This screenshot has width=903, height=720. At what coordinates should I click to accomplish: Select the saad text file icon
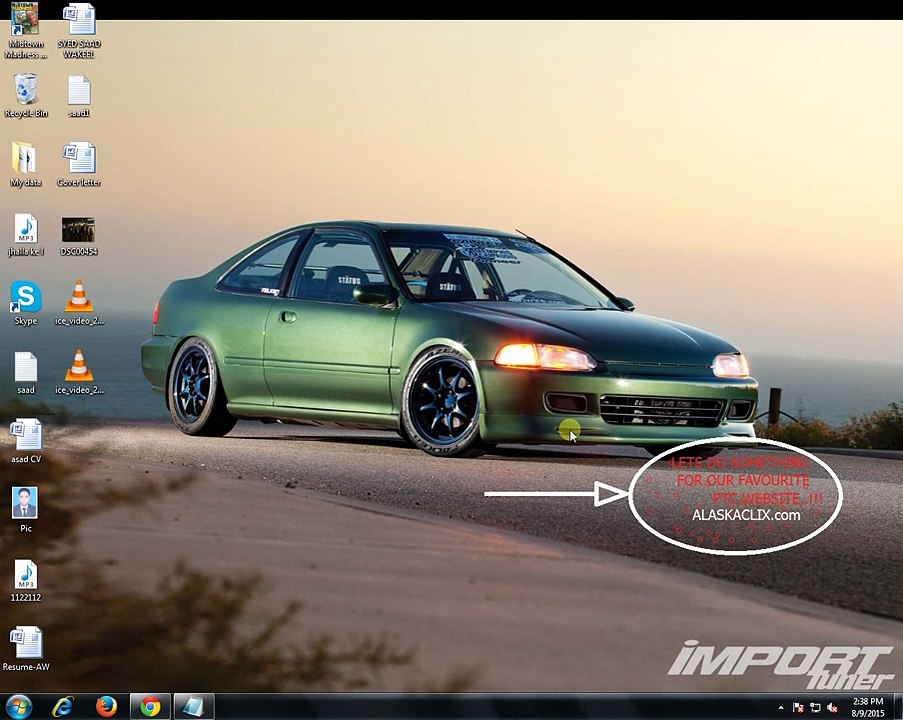[25, 372]
